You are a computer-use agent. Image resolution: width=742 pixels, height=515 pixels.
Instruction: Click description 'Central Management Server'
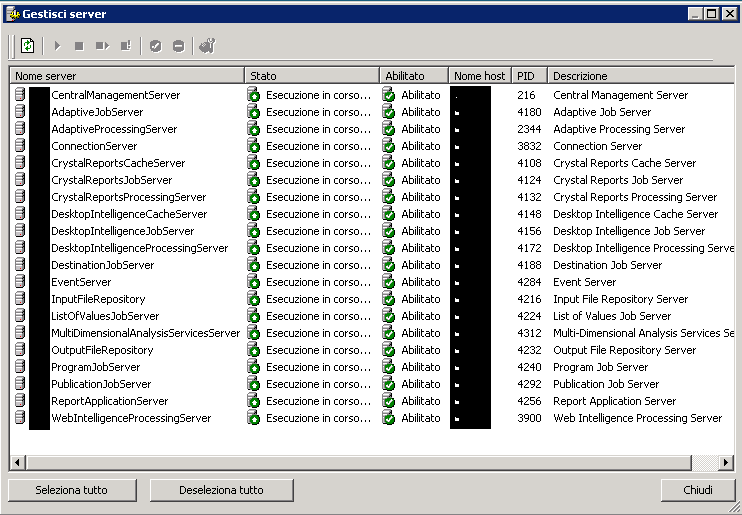point(620,95)
